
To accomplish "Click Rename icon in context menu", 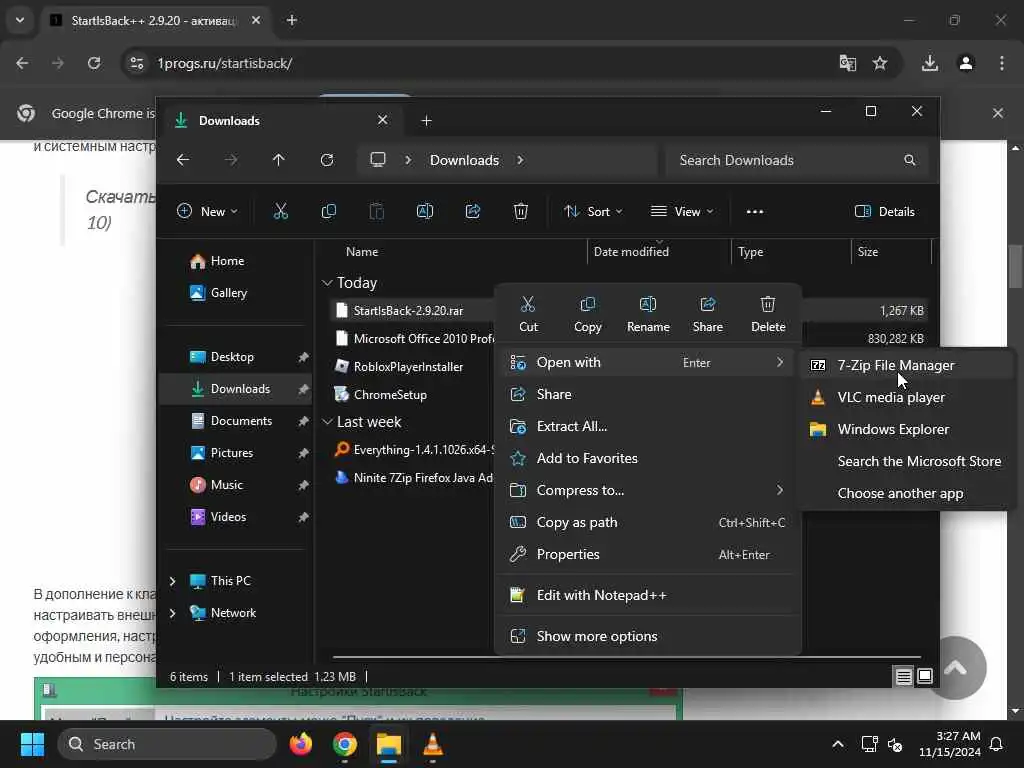I will tap(648, 314).
